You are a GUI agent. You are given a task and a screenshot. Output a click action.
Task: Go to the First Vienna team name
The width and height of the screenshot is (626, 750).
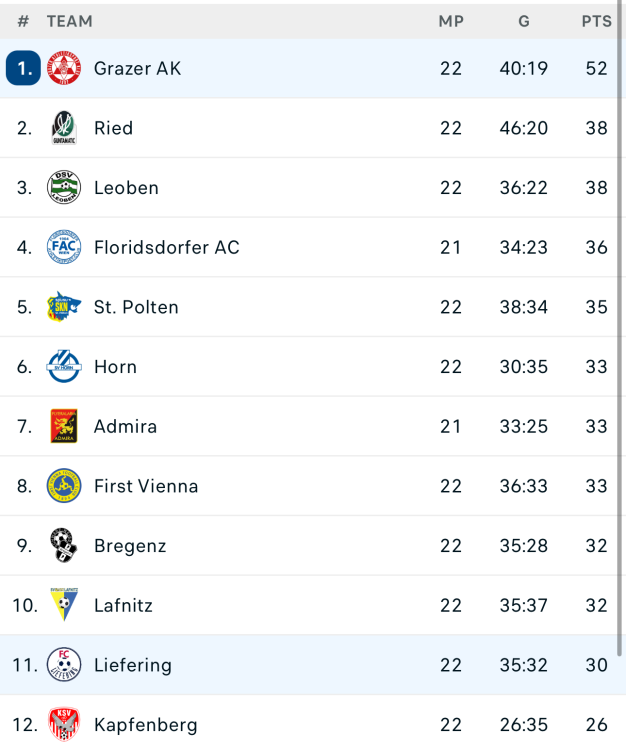(x=146, y=486)
